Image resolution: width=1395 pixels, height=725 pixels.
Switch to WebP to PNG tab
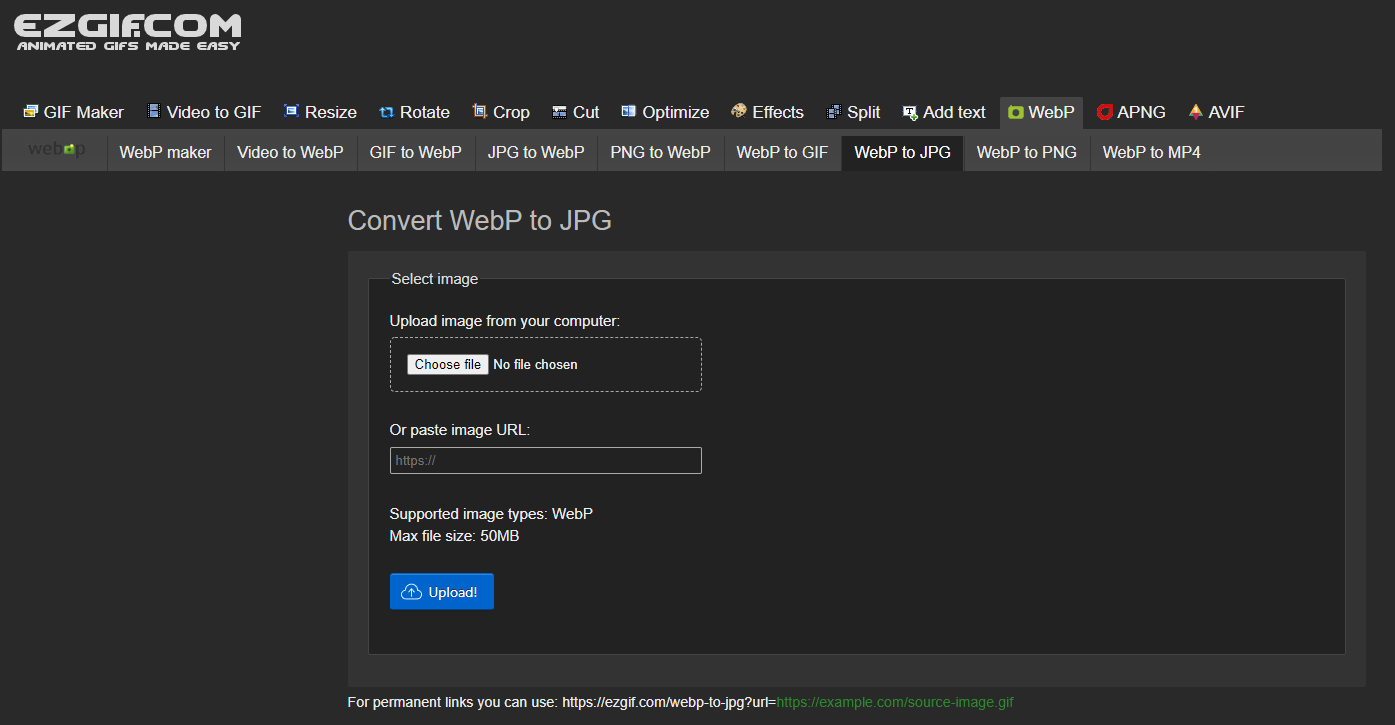1027,152
